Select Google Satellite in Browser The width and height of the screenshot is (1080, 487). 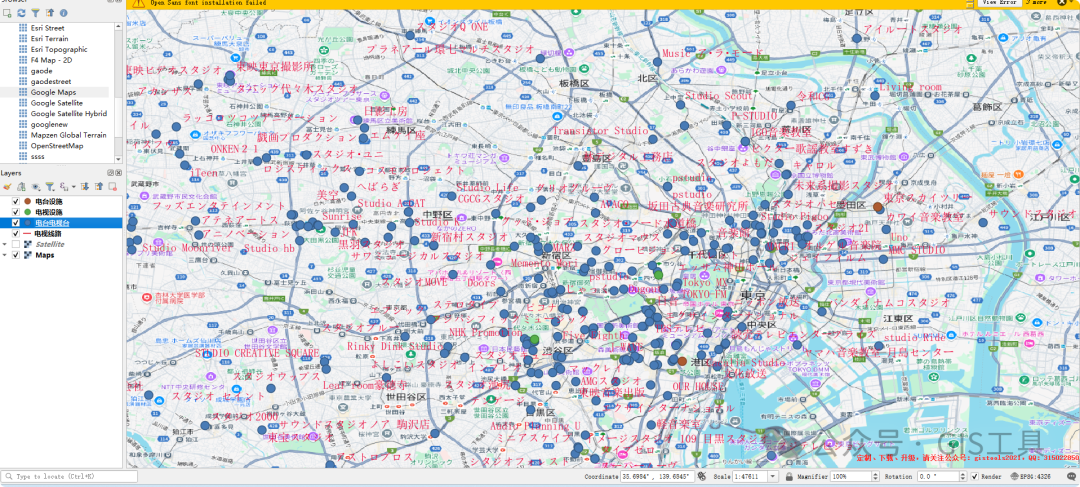[56, 103]
